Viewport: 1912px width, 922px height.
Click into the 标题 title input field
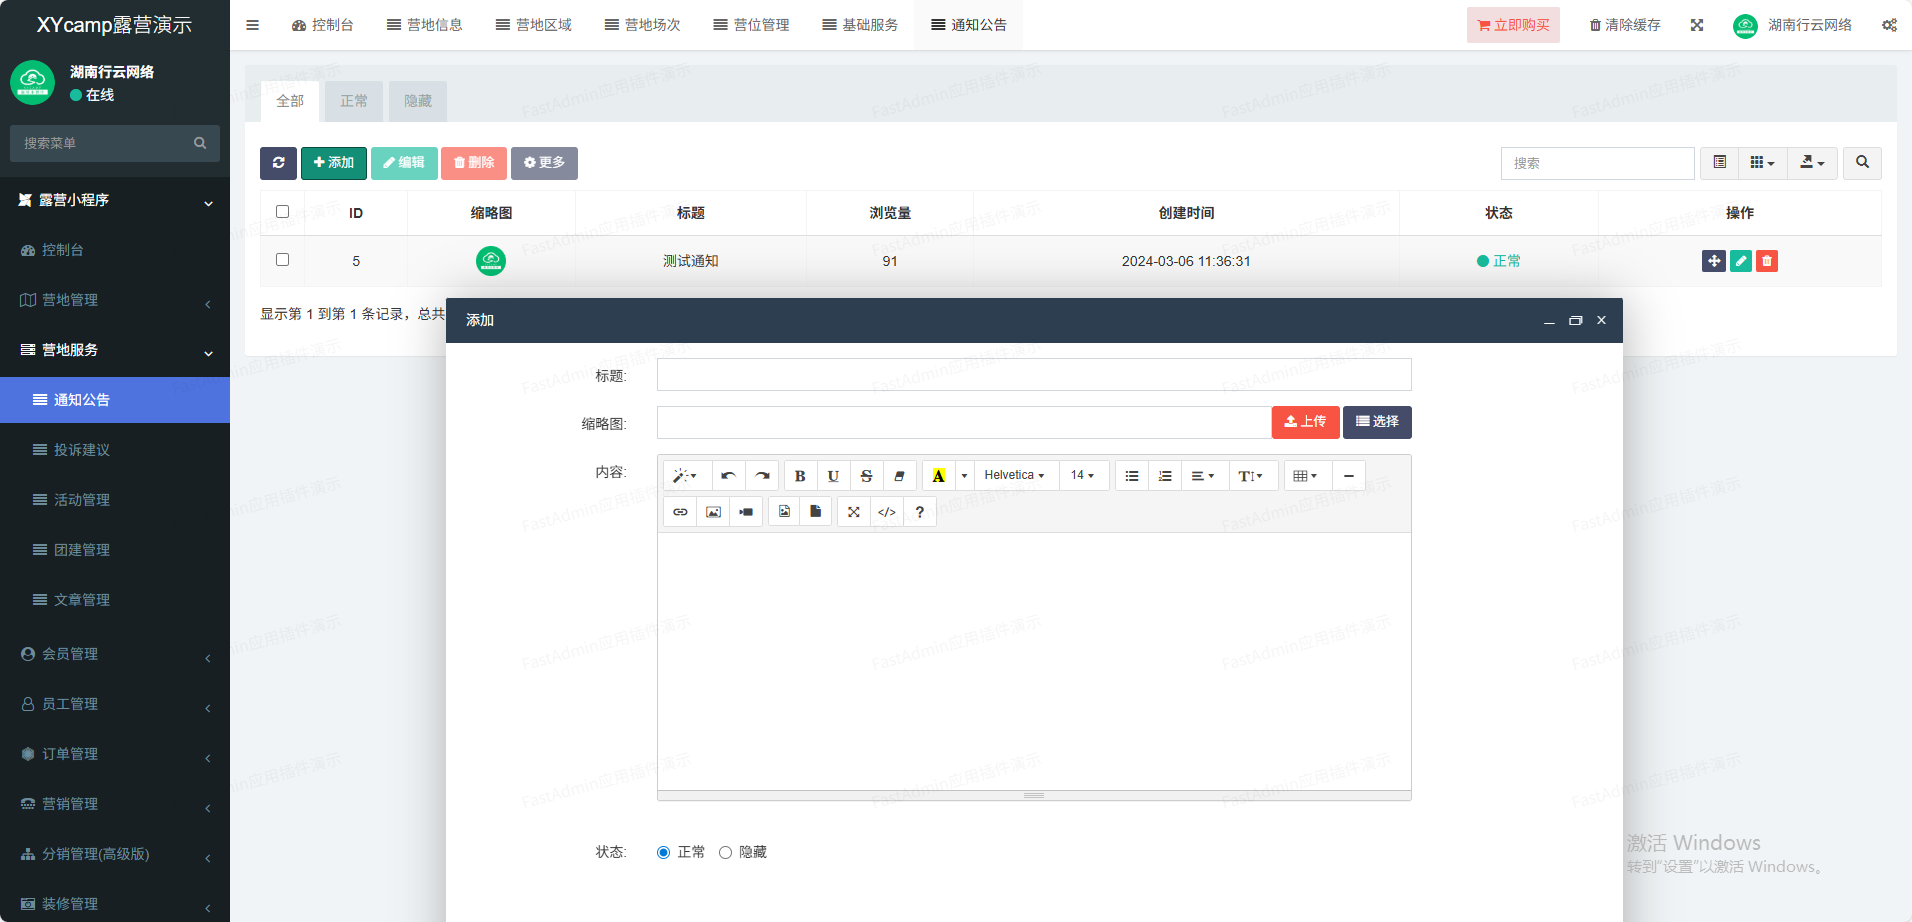pyautogui.click(x=1033, y=375)
